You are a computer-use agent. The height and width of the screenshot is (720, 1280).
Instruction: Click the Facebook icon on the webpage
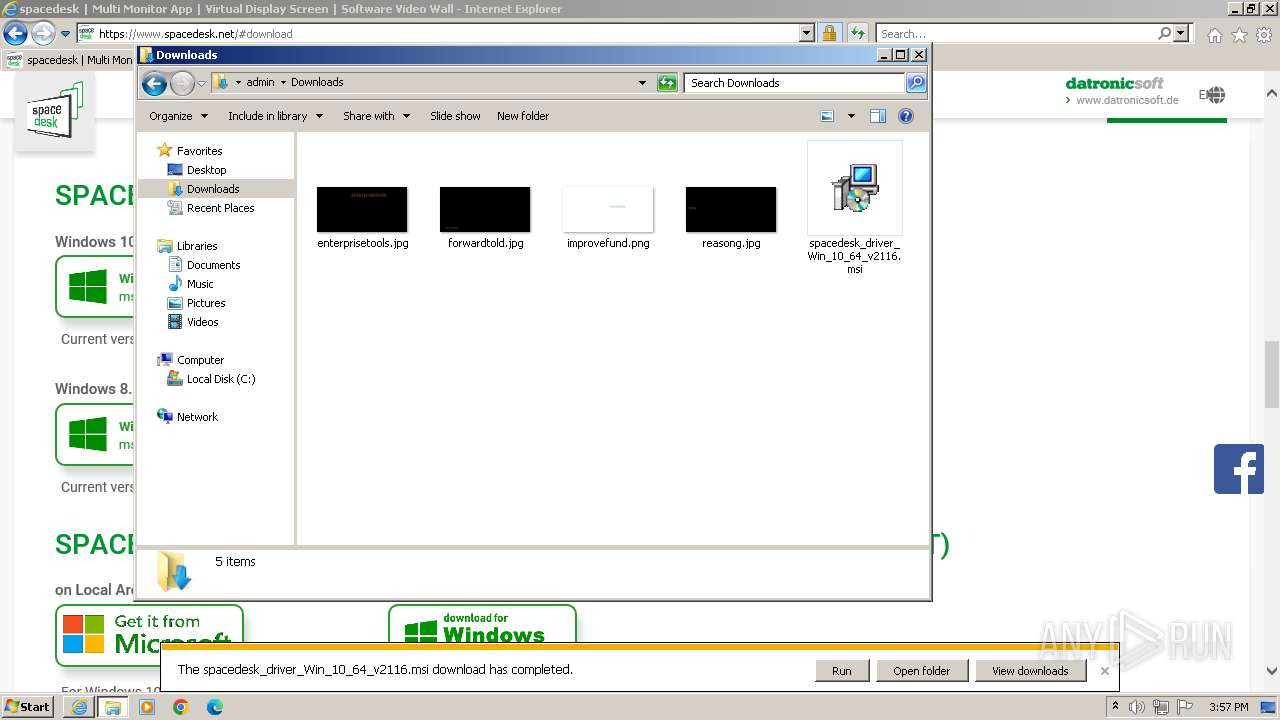pyautogui.click(x=1239, y=469)
